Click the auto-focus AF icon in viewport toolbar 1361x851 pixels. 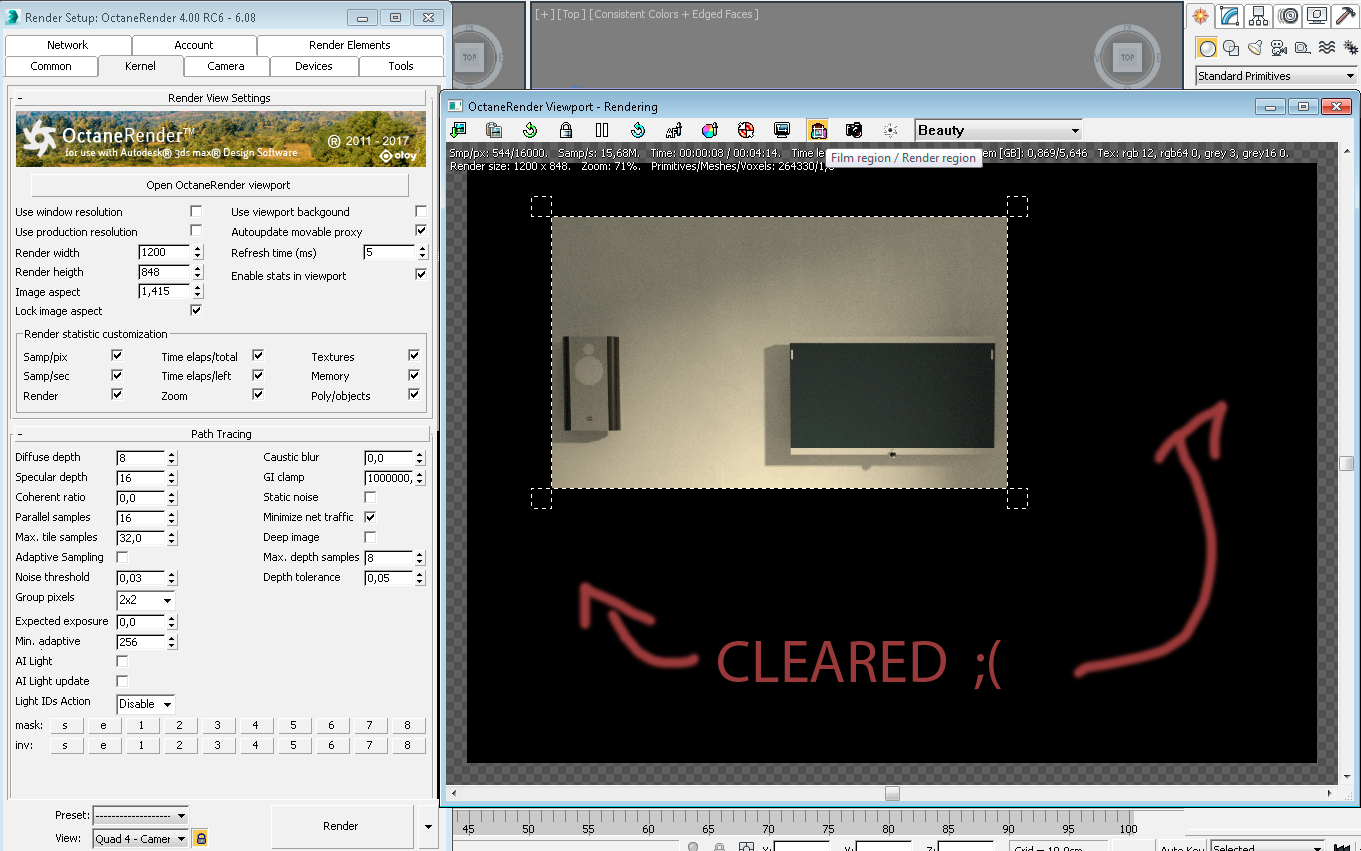(x=674, y=130)
